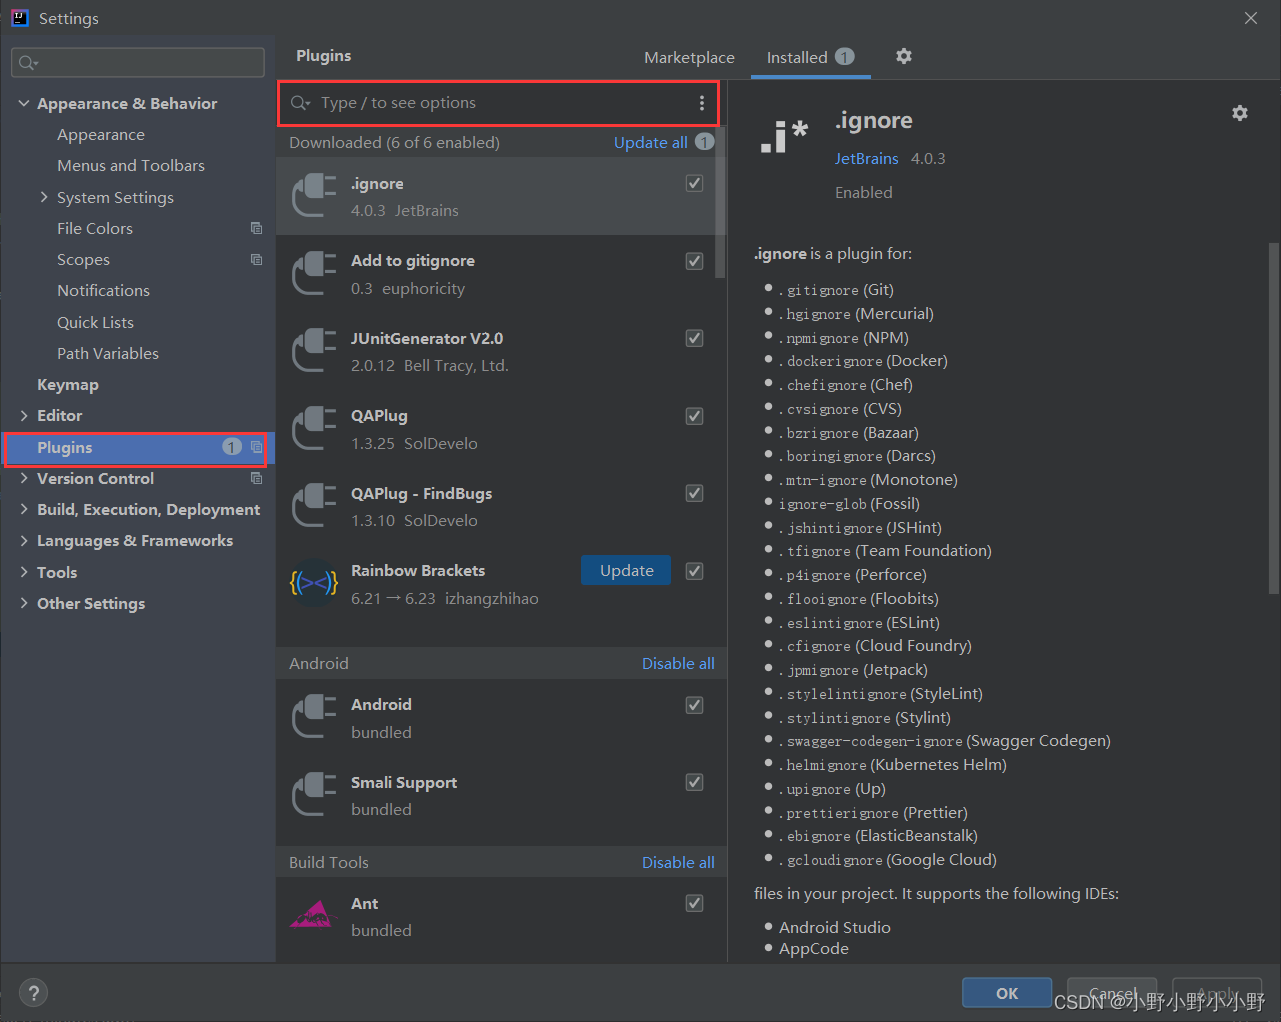Open the plugin search options three-dot menu
1281x1022 pixels.
pyautogui.click(x=702, y=103)
